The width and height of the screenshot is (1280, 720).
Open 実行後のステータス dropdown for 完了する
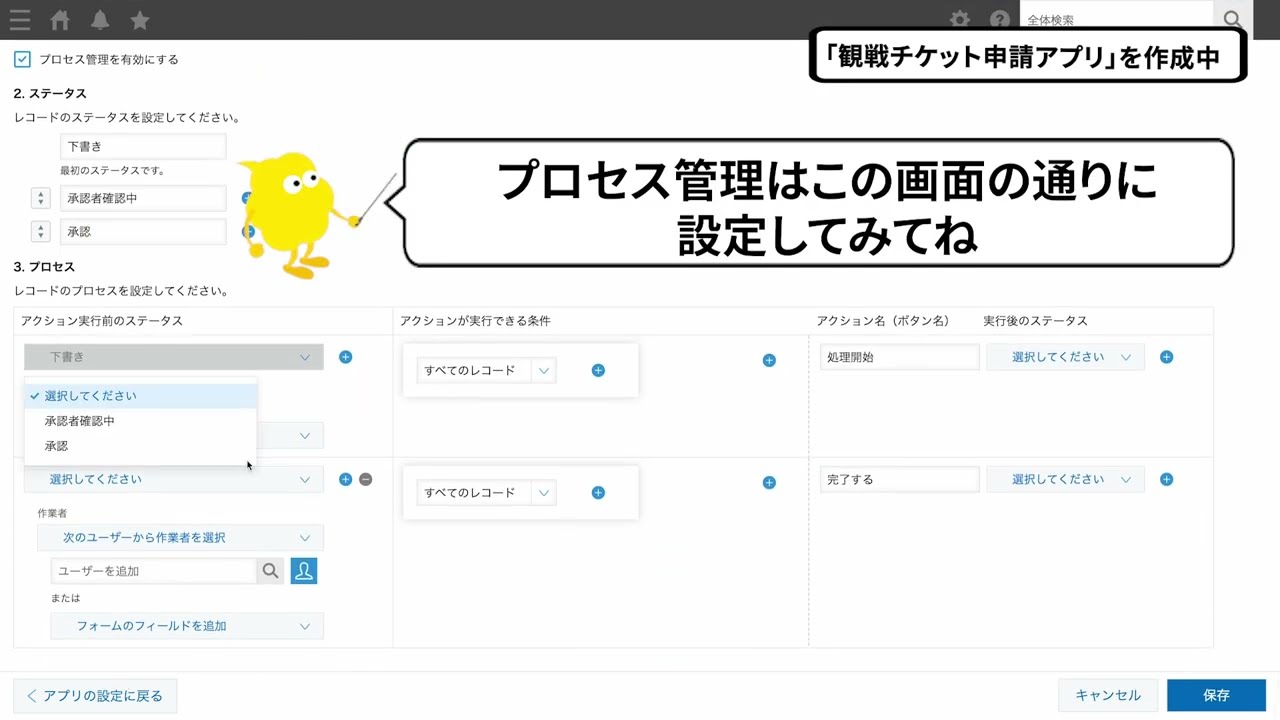(x=1066, y=479)
